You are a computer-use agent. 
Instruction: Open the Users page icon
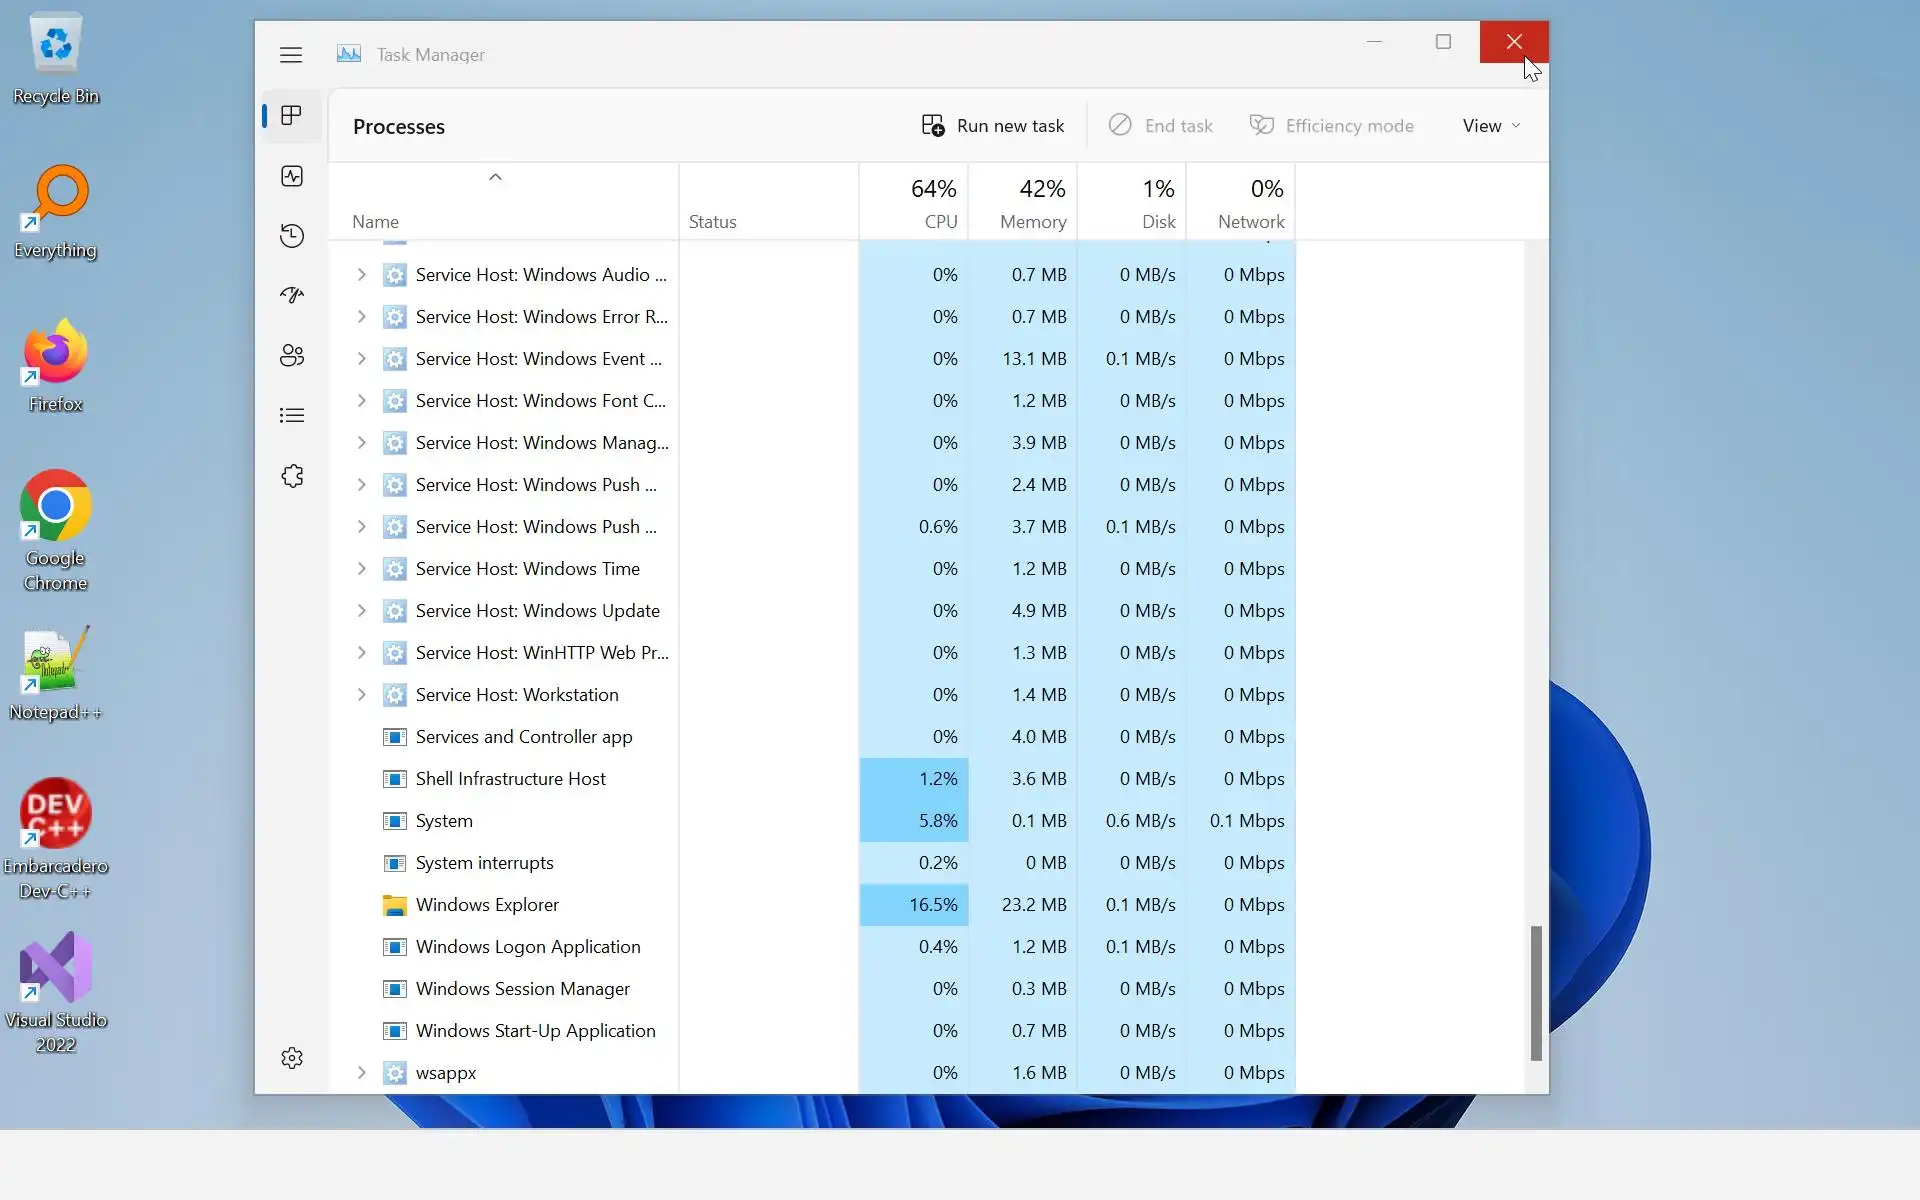292,355
